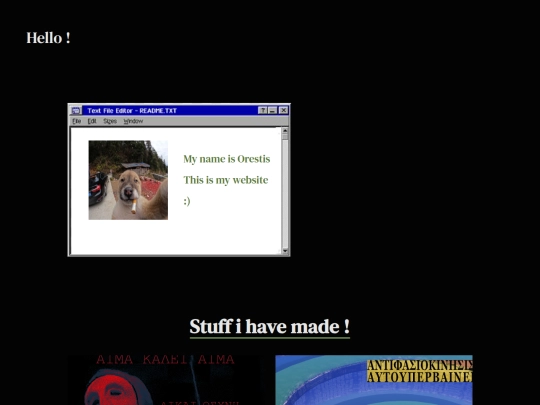Click the scrollbar down arrow in editor
Screen dimensions: 540x405
(x=285, y=251)
